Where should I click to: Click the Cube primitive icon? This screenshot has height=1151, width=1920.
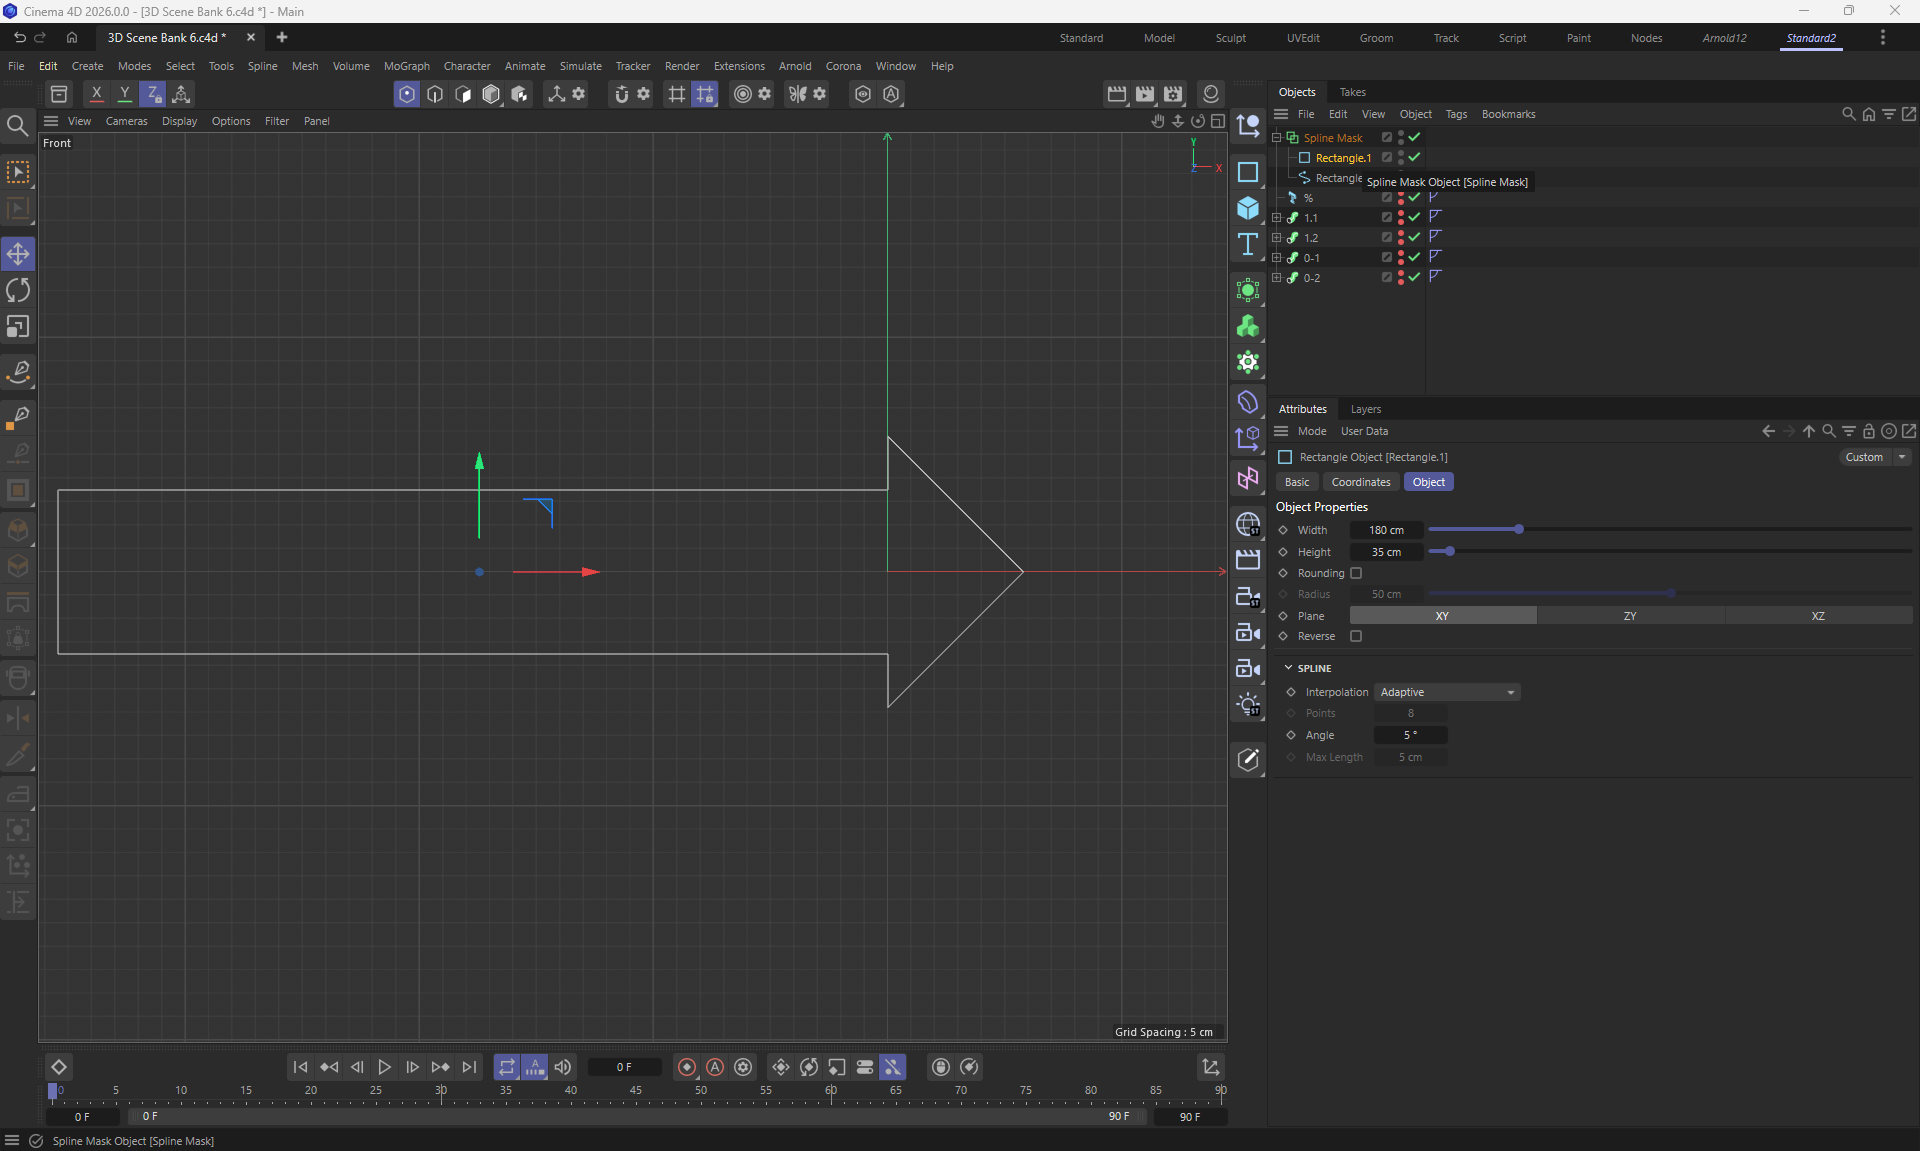coord(1247,208)
